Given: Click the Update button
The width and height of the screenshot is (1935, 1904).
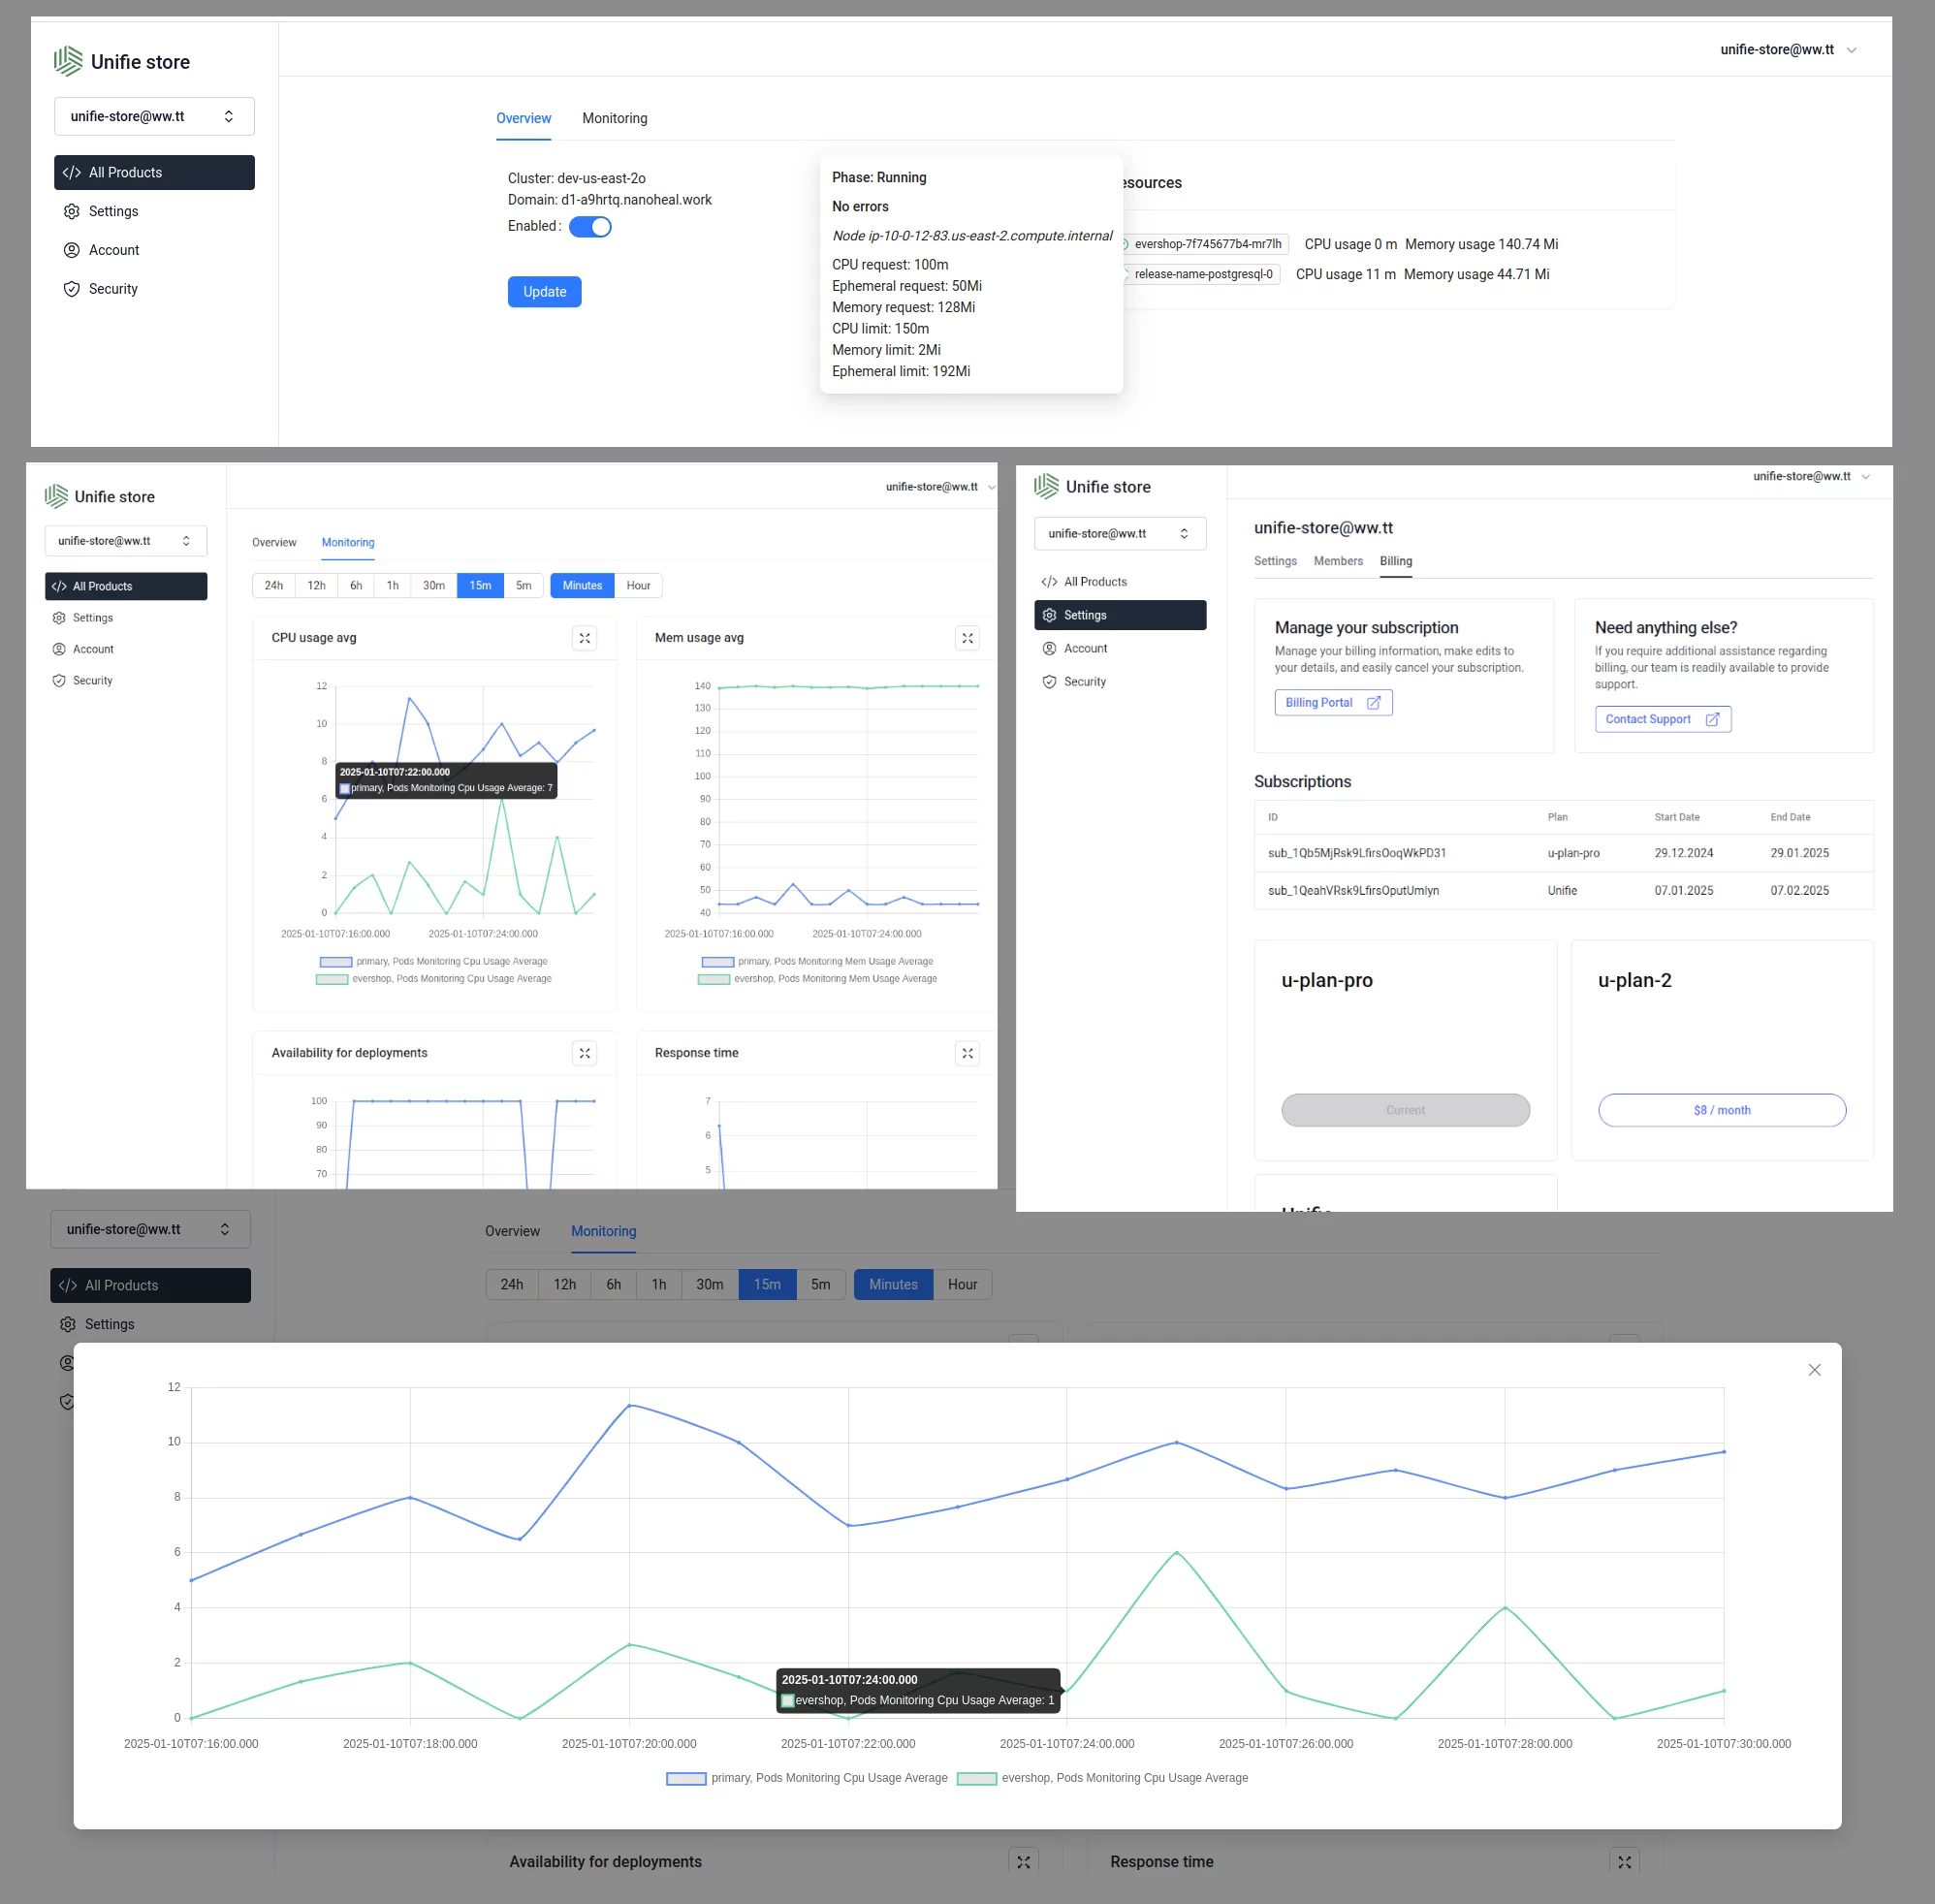Looking at the screenshot, I should (544, 292).
